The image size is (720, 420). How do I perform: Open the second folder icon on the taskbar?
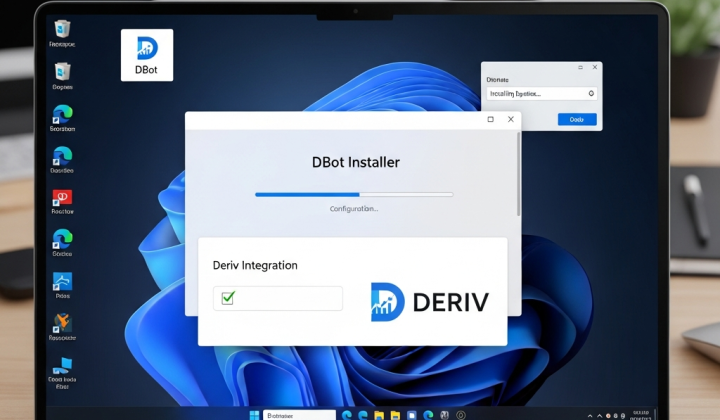coord(395,415)
